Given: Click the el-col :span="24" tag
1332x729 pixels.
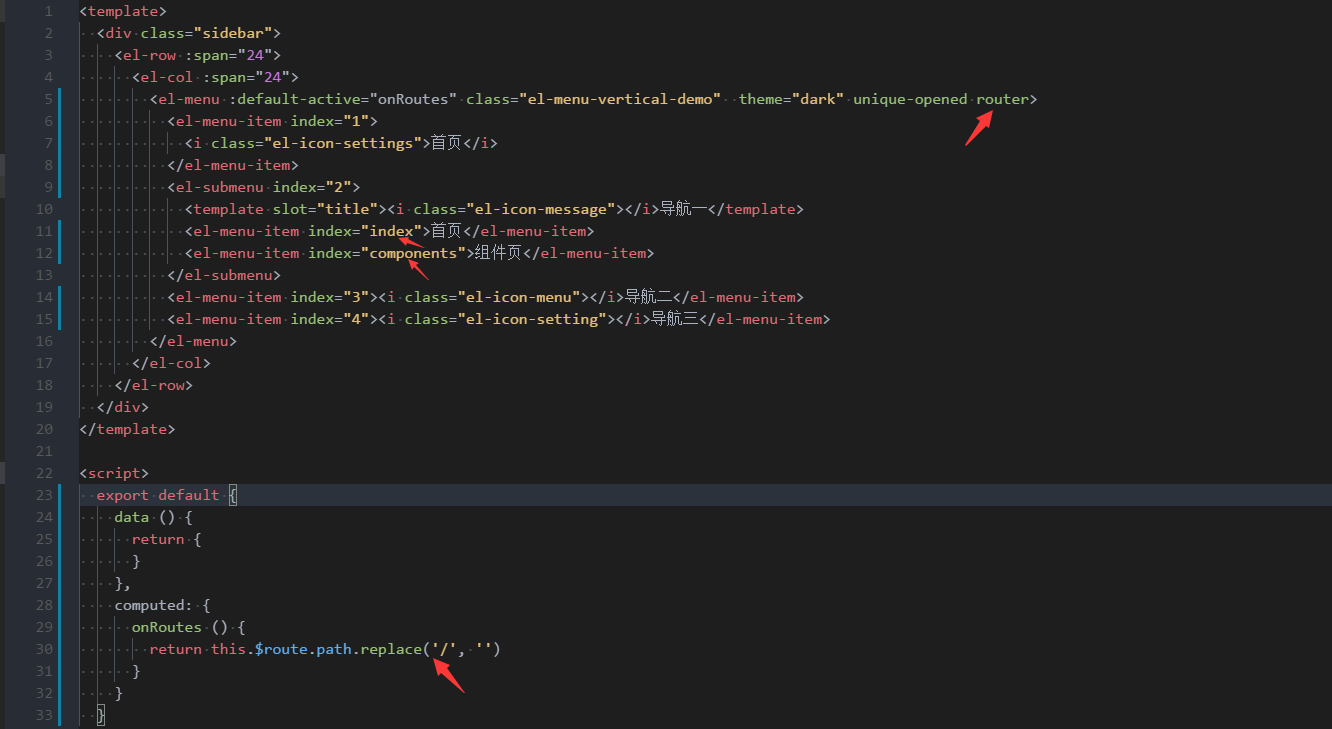Looking at the screenshot, I should point(215,77).
